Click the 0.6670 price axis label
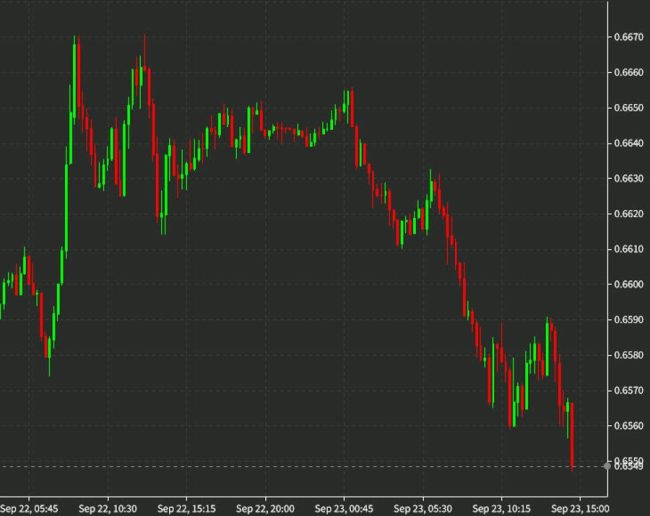The width and height of the screenshot is (650, 516). tap(626, 37)
